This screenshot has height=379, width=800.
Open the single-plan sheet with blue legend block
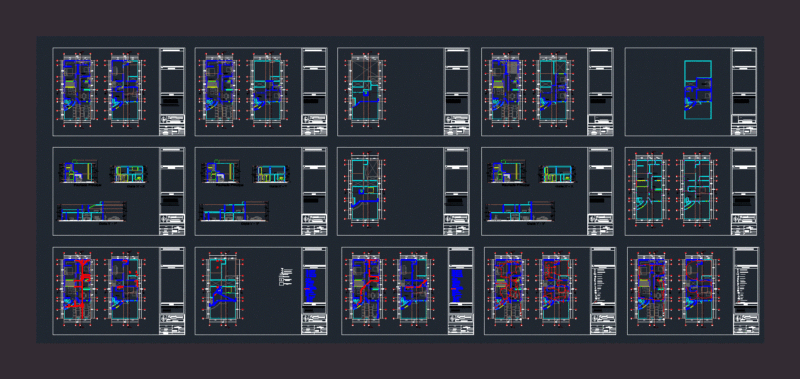tap(261, 291)
